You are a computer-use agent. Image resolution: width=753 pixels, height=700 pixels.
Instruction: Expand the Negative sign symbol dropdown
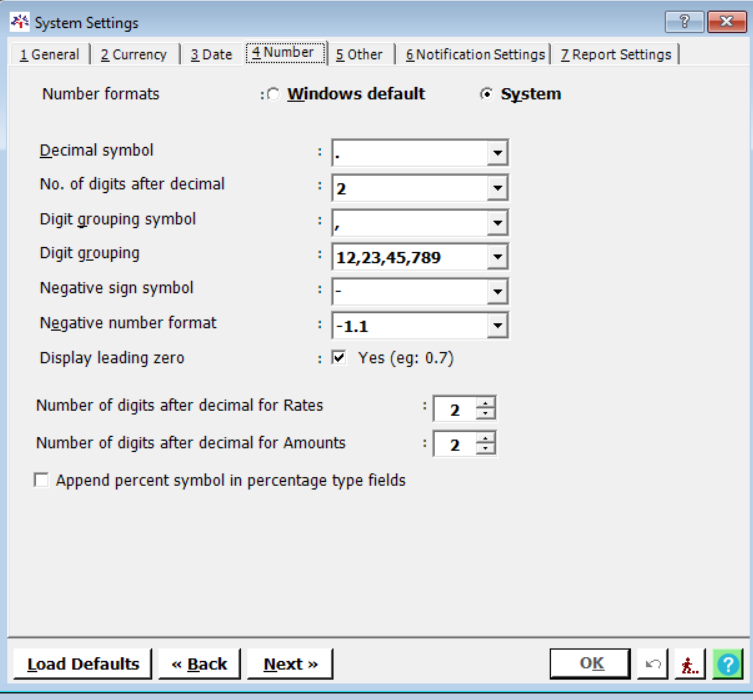[497, 292]
